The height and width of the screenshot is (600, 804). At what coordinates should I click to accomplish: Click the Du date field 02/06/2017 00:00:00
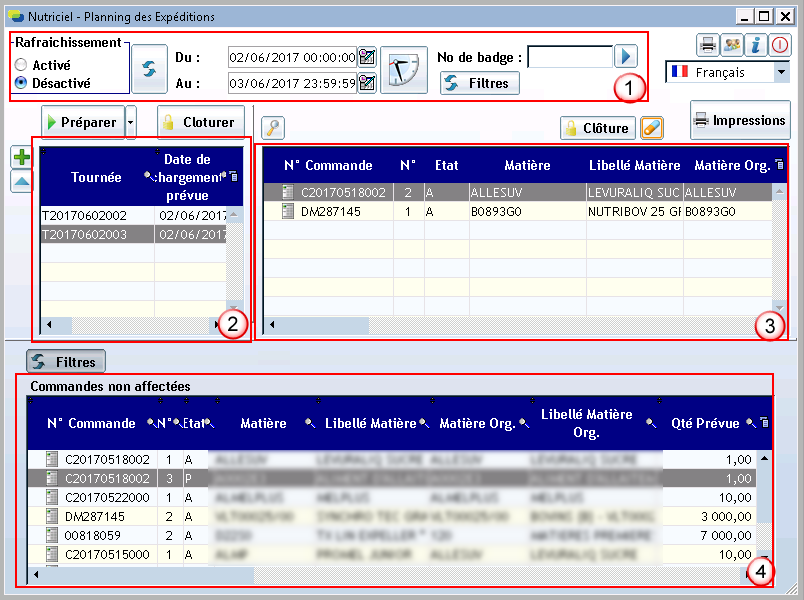[292, 57]
